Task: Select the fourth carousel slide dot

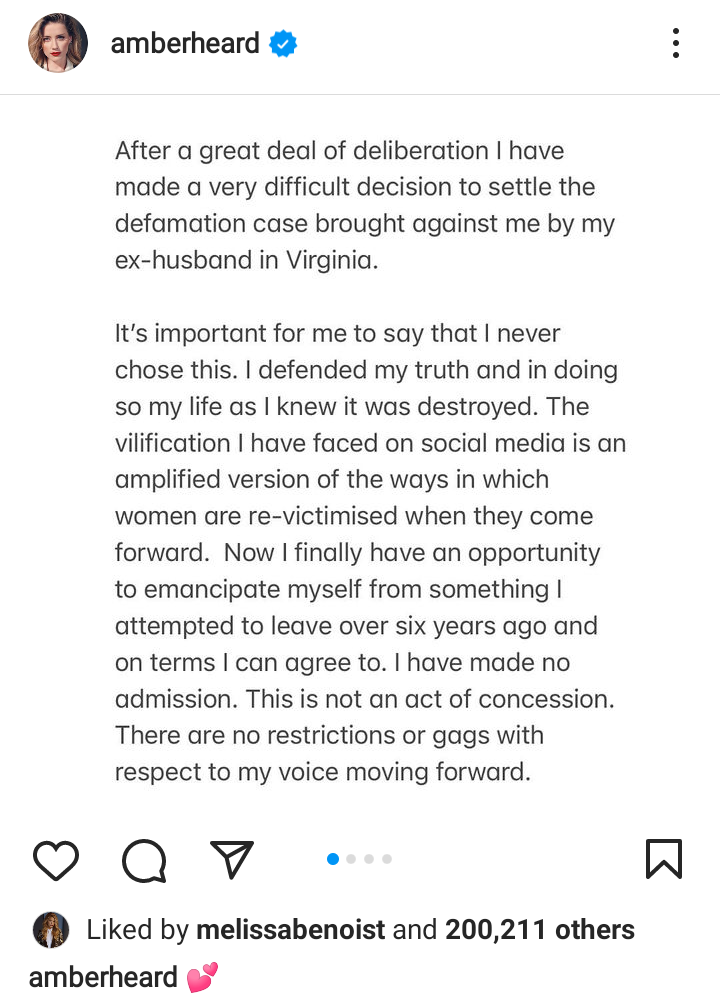Action: pos(387,859)
